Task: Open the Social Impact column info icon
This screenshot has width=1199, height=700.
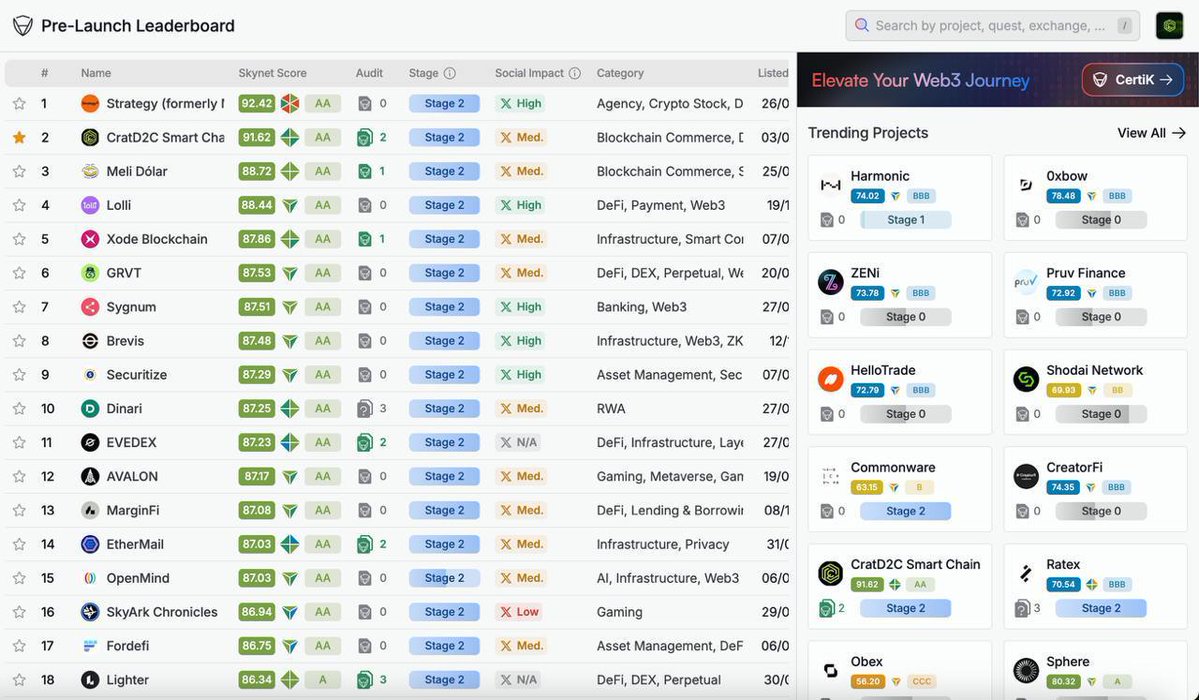Action: coord(575,73)
